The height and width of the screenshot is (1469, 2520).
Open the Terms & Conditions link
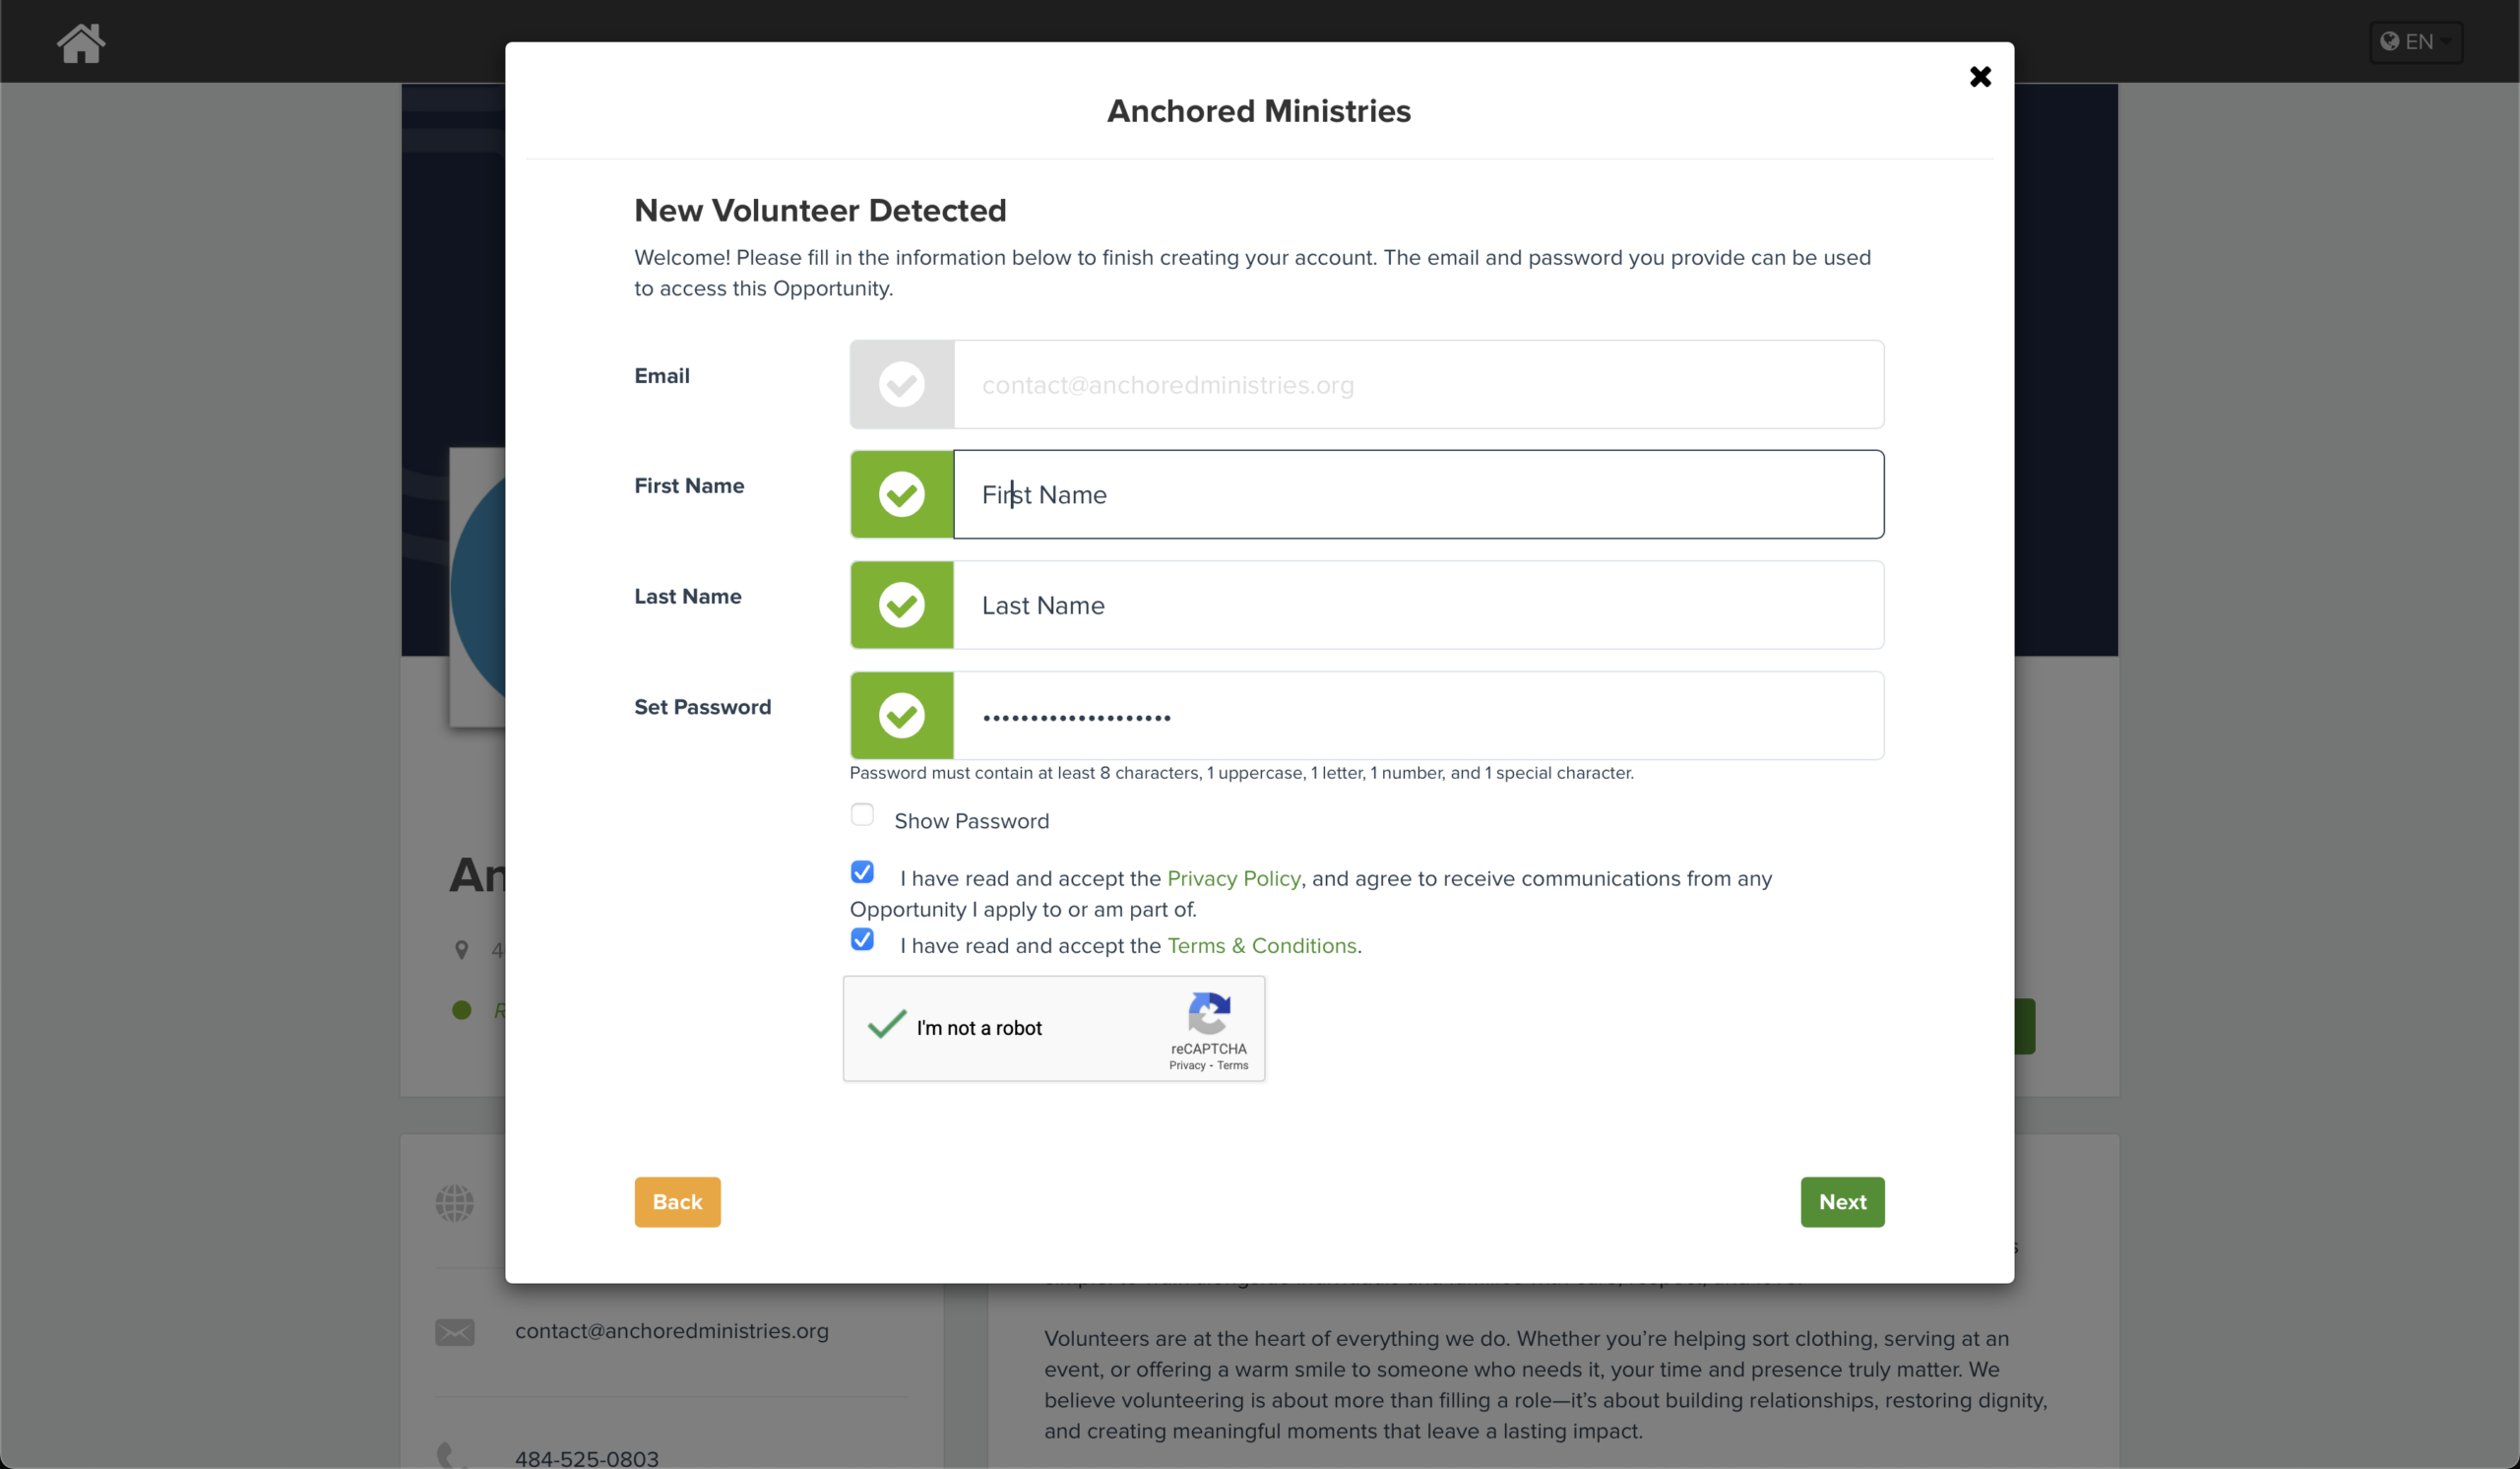1261,946
